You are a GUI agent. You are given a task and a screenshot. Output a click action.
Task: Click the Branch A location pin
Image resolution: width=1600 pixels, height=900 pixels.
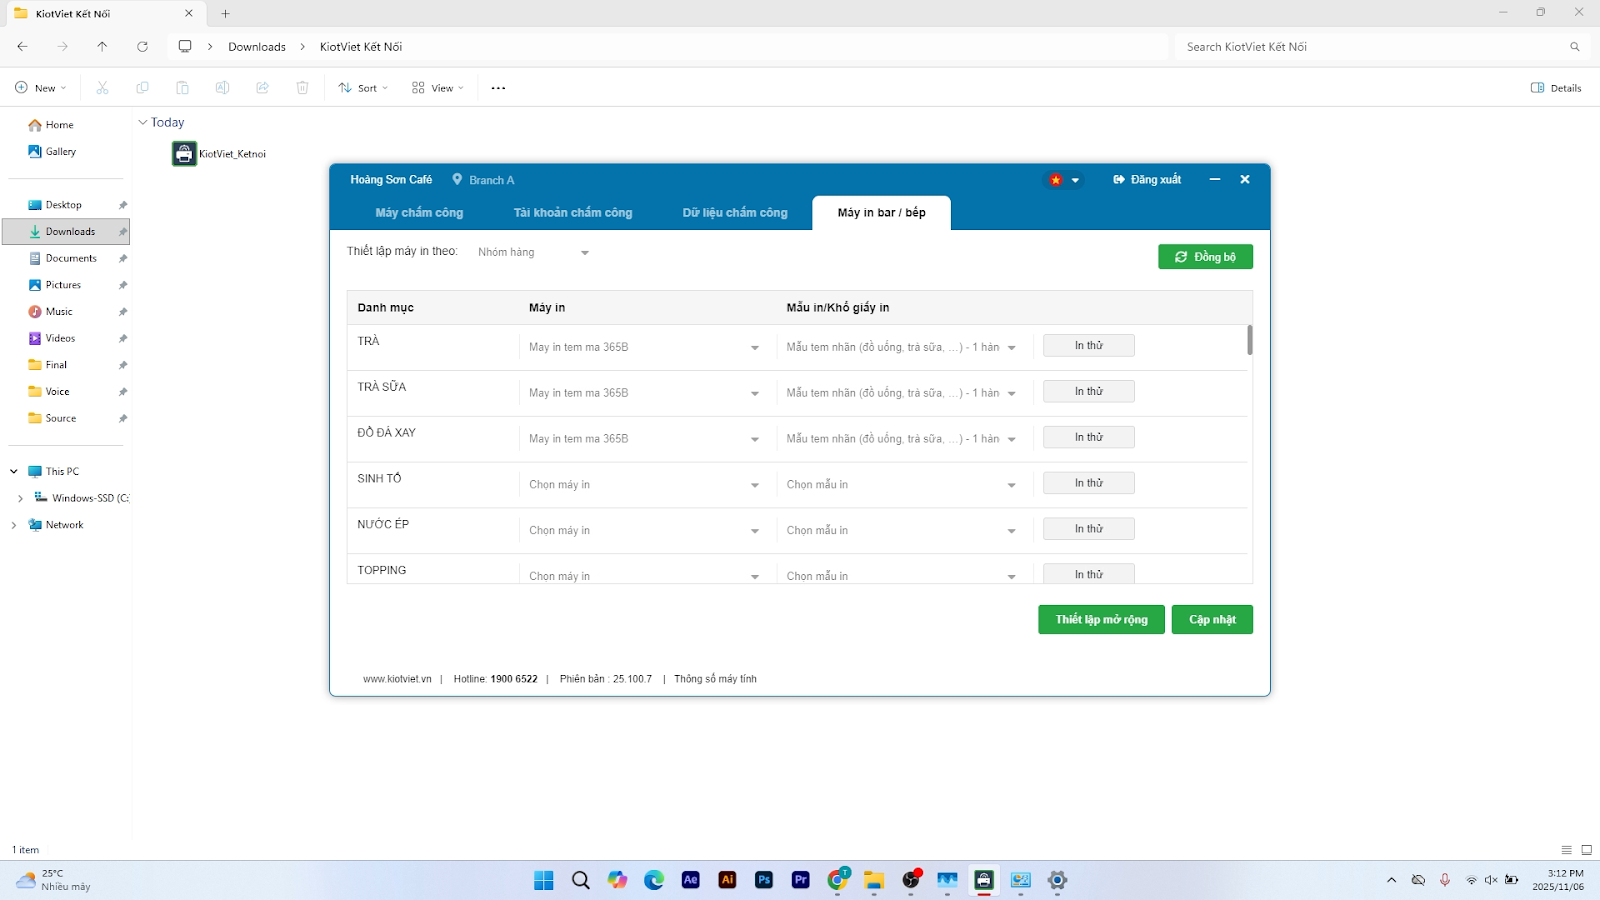click(x=458, y=180)
